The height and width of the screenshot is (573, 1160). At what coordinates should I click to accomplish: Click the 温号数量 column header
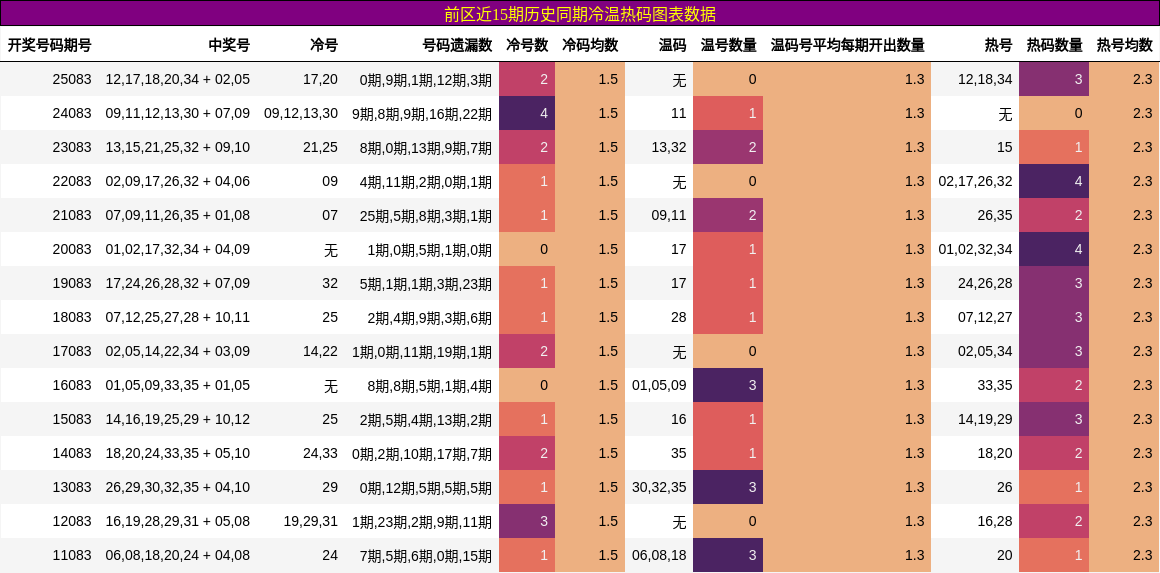tap(729, 45)
